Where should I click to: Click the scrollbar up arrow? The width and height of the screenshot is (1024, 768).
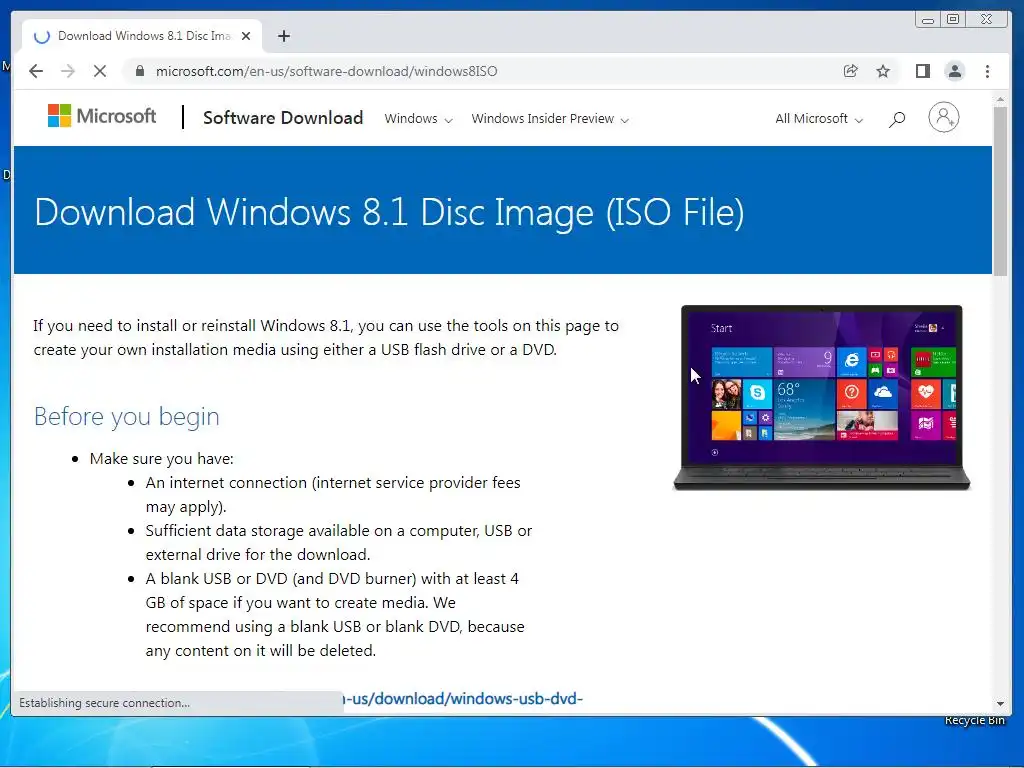pyautogui.click(x=1000, y=100)
